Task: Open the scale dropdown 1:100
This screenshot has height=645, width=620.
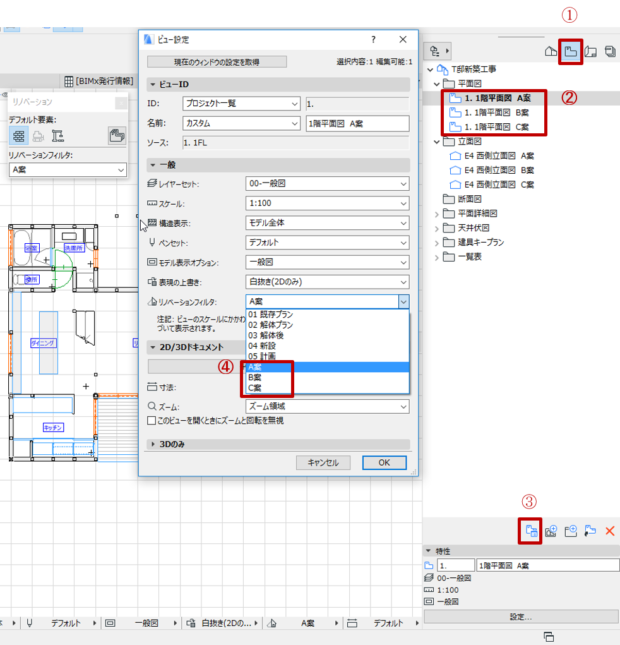Action: 327,203
